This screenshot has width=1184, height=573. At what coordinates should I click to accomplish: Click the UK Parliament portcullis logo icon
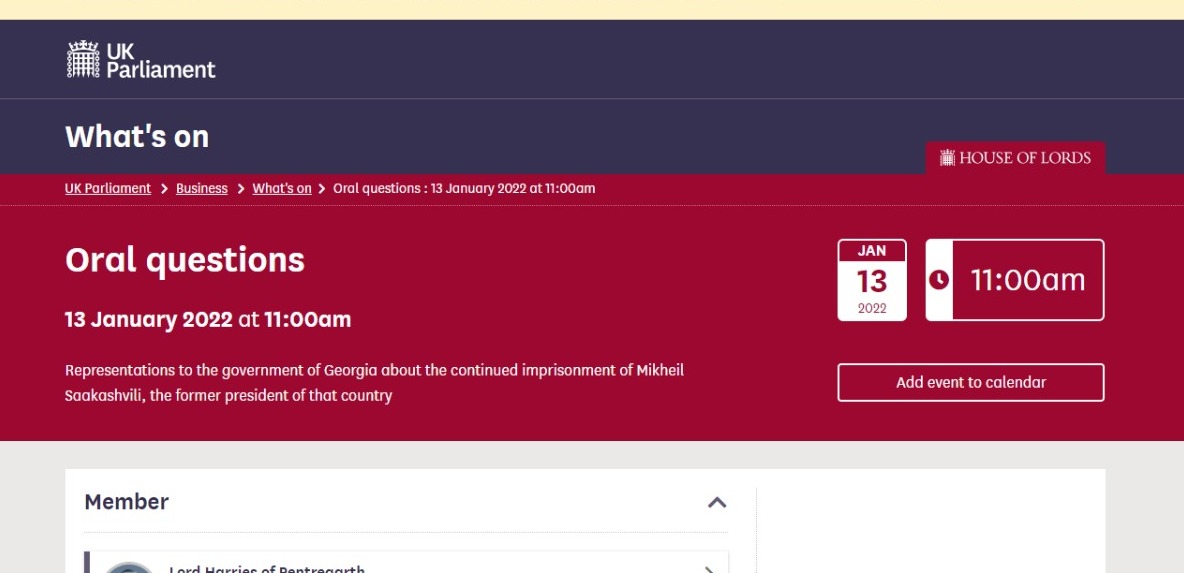click(83, 59)
